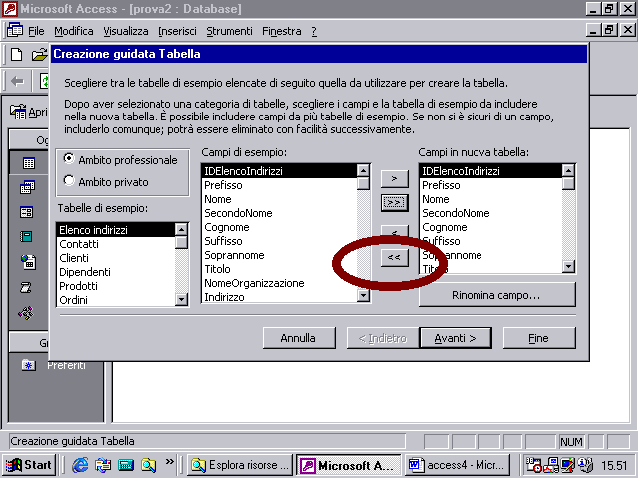This screenshot has width=638, height=478.
Task: Select Ordini in sample tables list
Action: 116,300
